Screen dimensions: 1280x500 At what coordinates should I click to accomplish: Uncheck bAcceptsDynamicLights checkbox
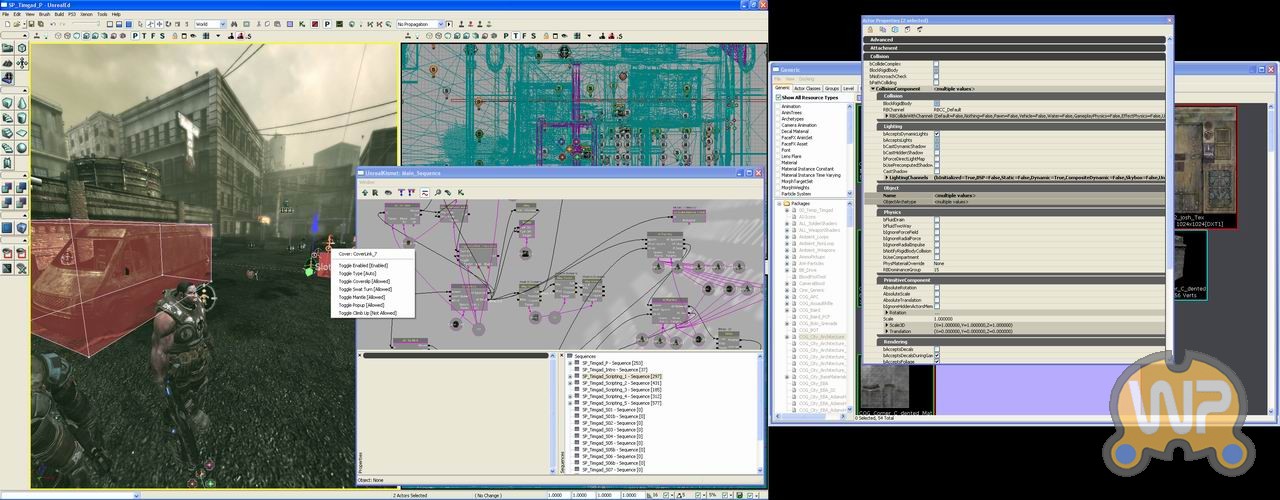point(936,133)
